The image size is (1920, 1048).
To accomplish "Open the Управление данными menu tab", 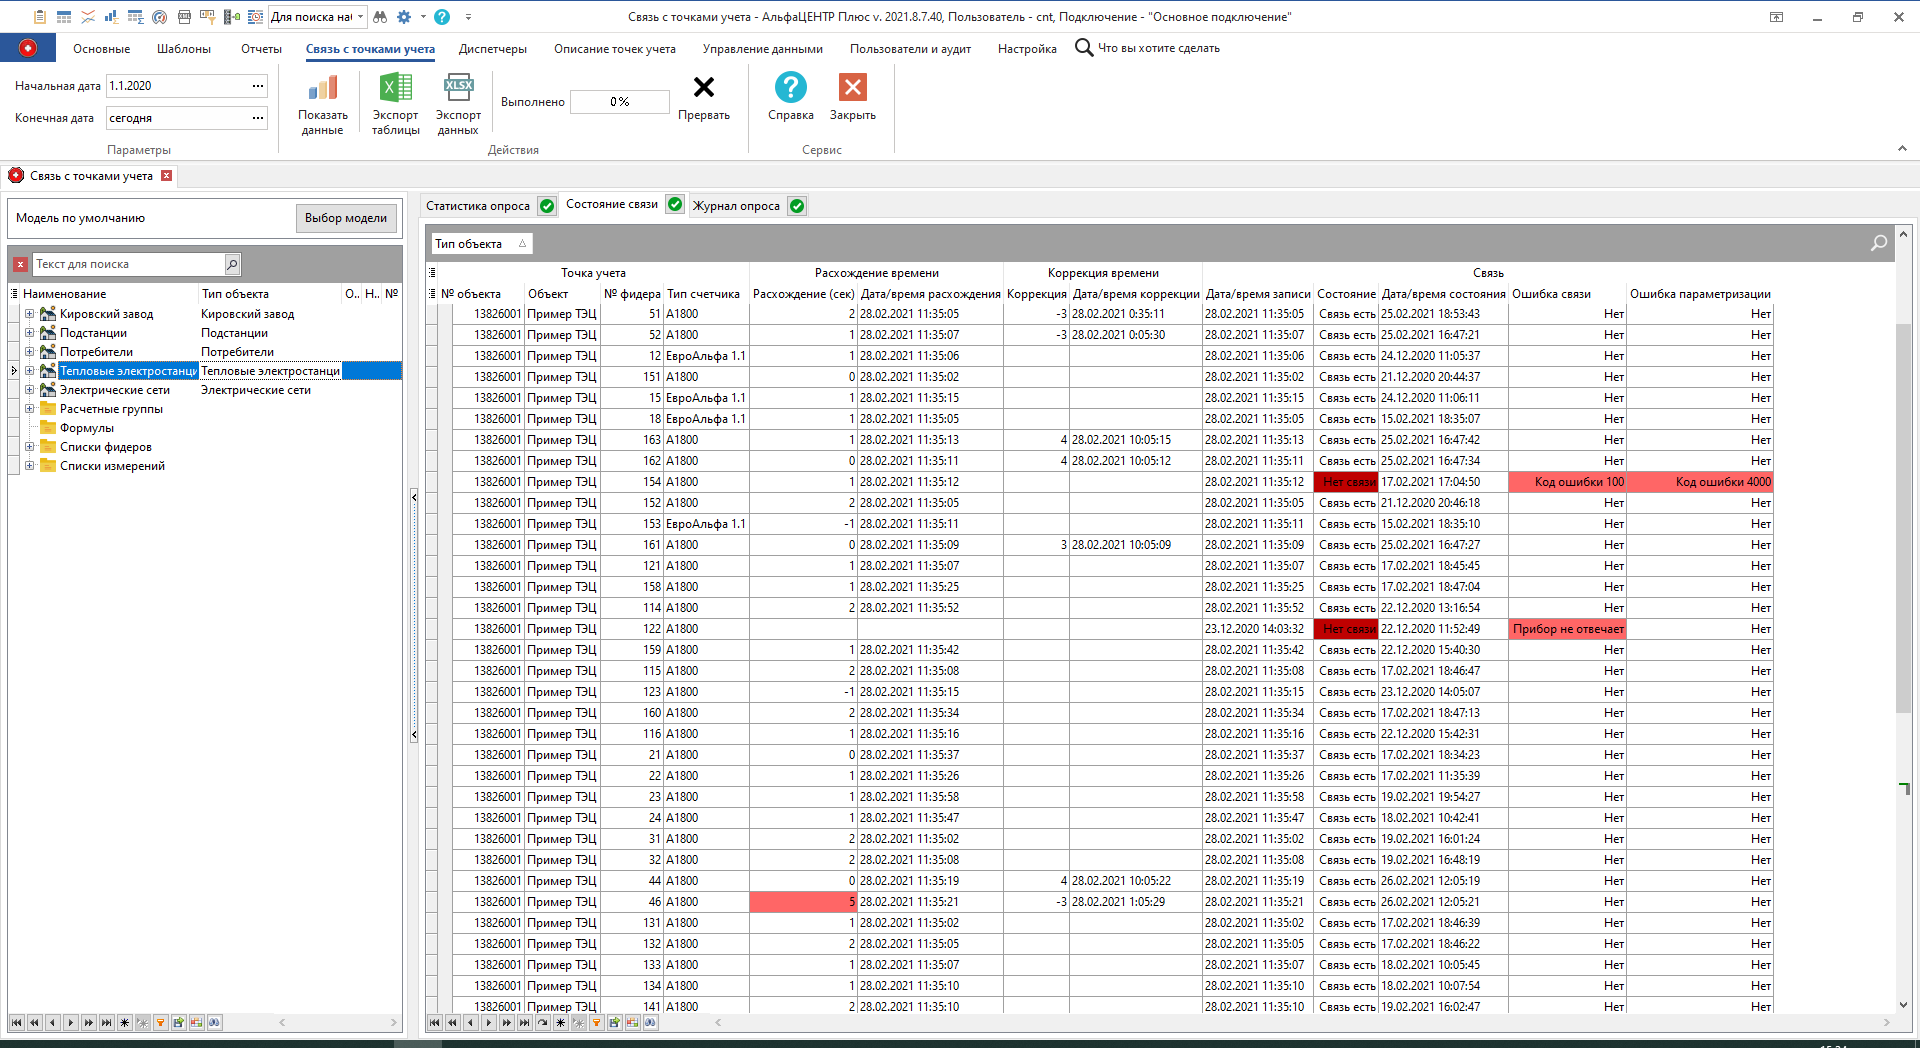I will (x=763, y=48).
